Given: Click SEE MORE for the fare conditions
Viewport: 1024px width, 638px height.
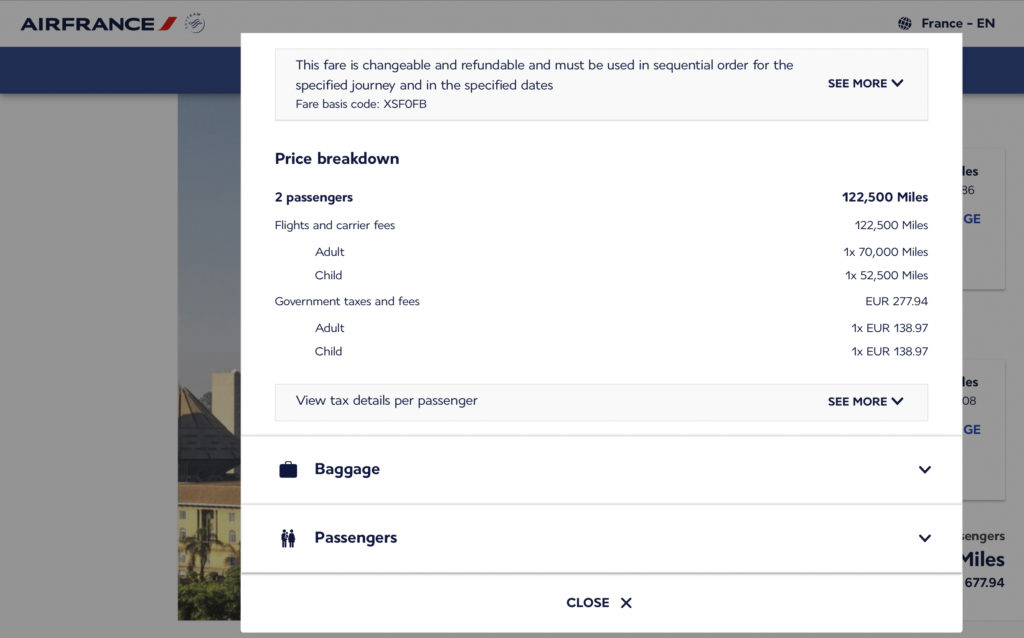Looking at the screenshot, I should point(857,84).
